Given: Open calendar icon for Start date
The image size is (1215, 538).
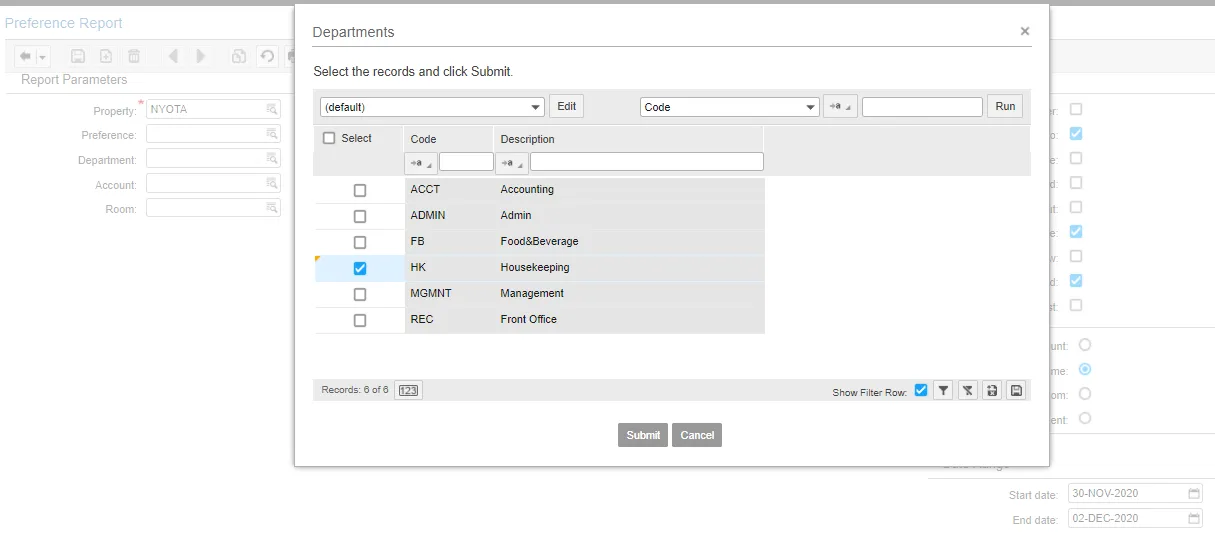Looking at the screenshot, I should [1194, 493].
